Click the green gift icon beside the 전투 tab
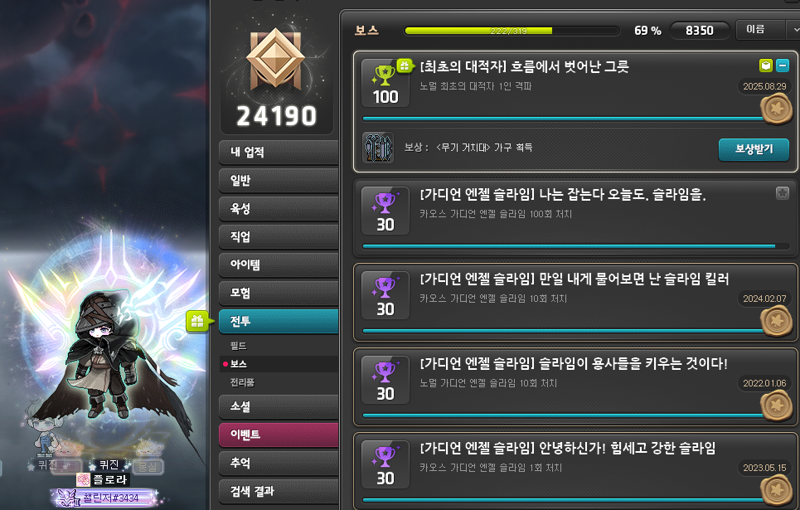 [197, 321]
